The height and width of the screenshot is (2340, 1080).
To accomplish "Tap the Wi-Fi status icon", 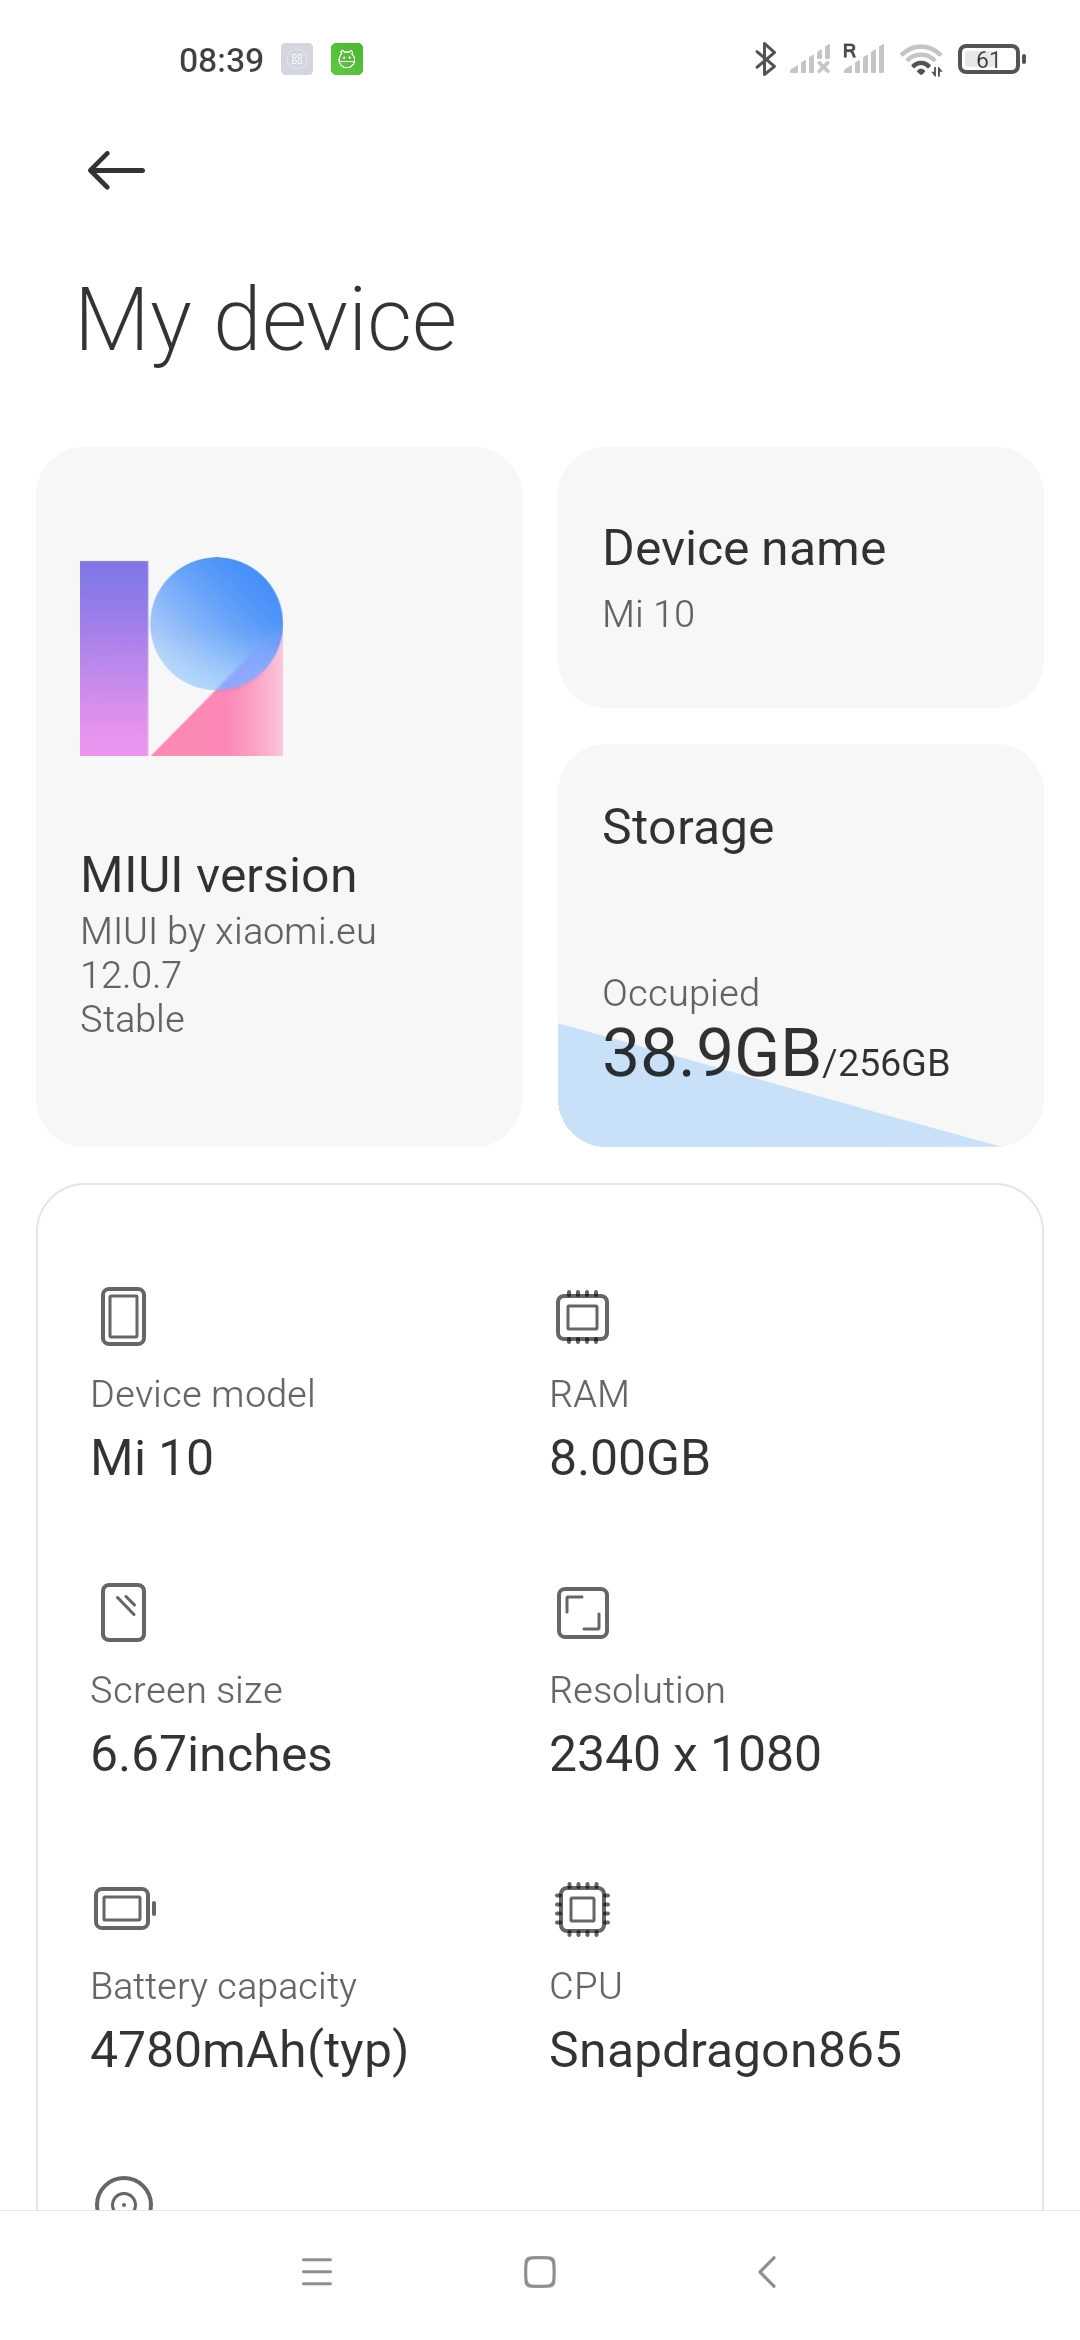I will click(921, 60).
